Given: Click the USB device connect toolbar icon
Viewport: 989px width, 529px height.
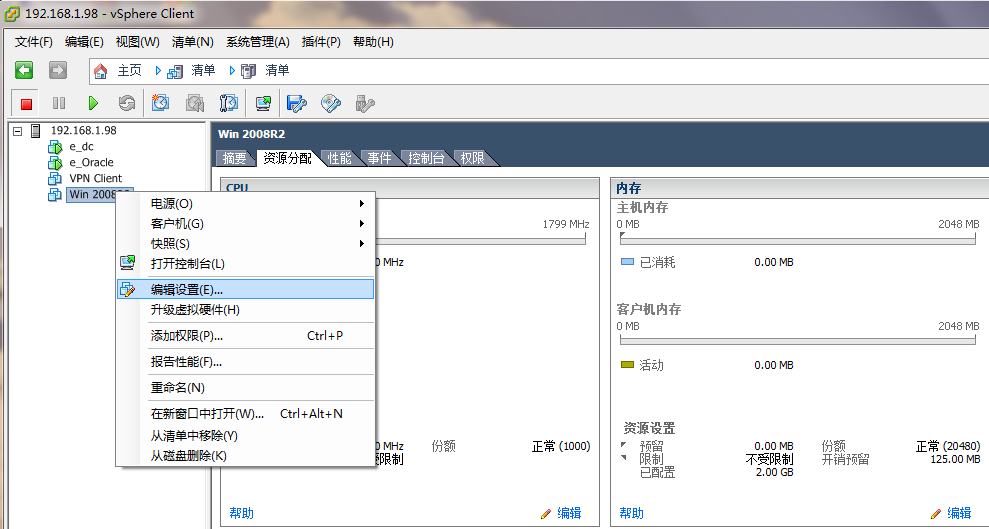Looking at the screenshot, I should click(x=365, y=103).
